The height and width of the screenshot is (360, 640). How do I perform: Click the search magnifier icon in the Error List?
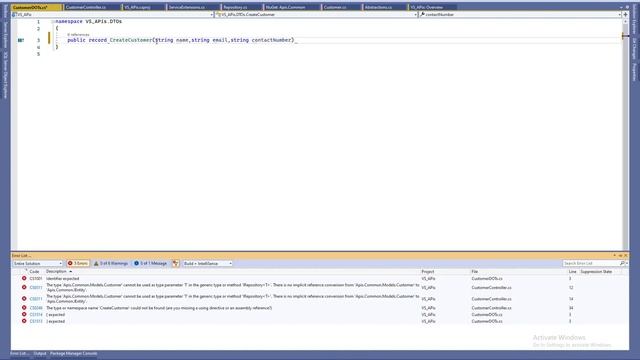click(x=622, y=263)
